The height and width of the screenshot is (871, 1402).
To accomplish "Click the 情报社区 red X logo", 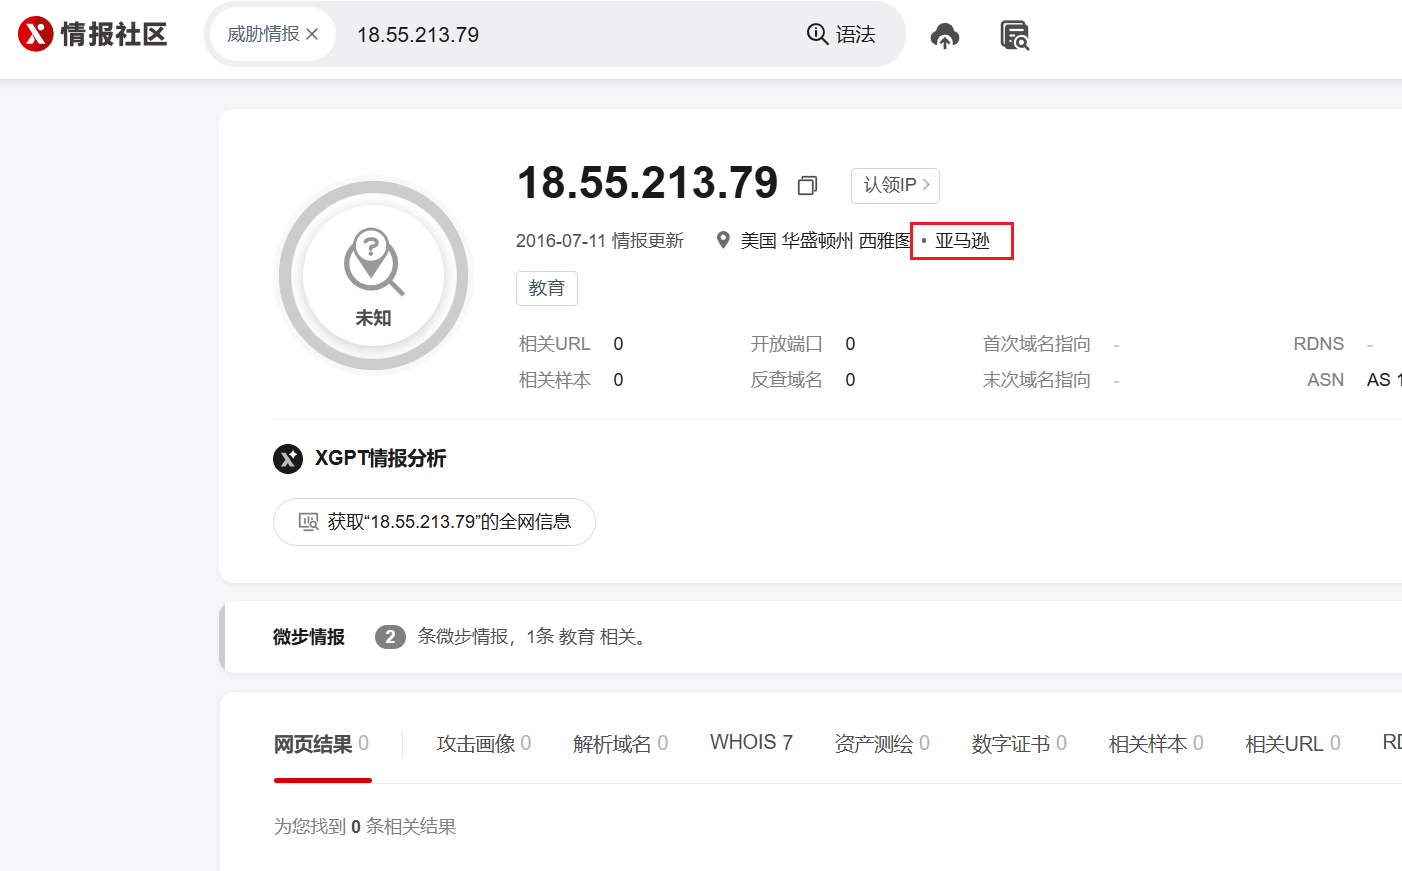I will pos(35,34).
